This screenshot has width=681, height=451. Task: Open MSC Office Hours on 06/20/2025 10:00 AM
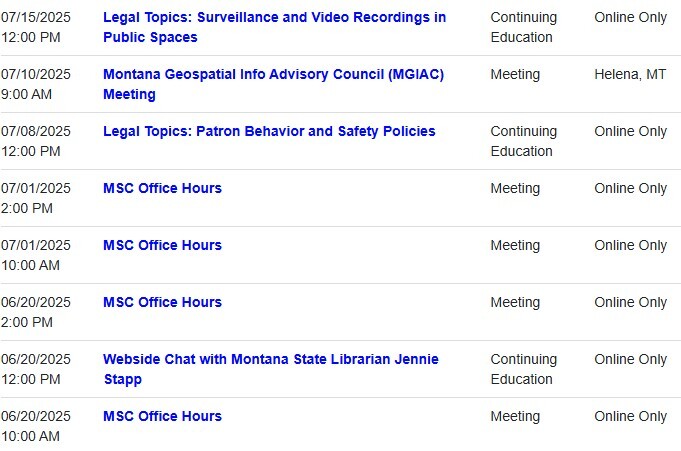pyautogui.click(x=162, y=417)
